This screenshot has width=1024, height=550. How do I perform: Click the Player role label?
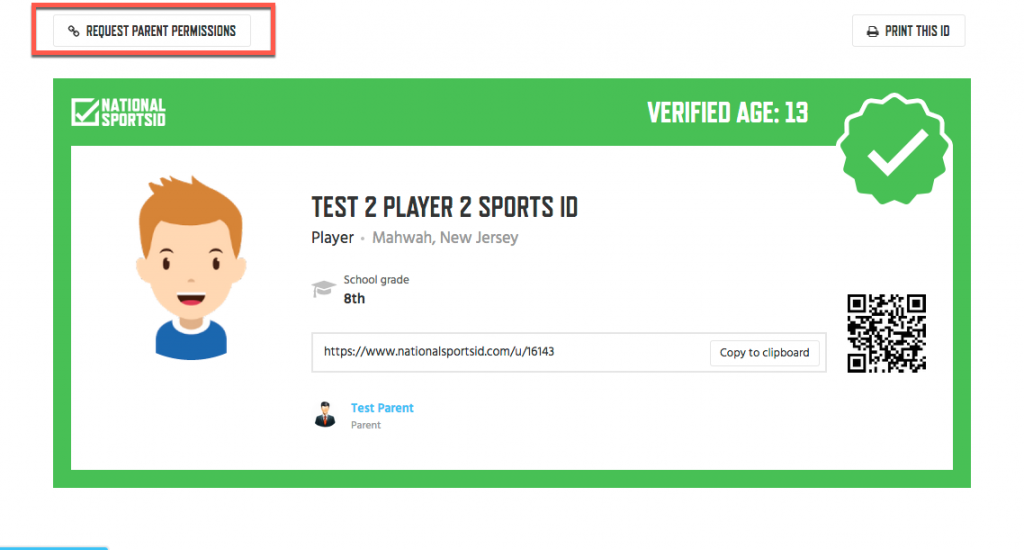click(332, 238)
